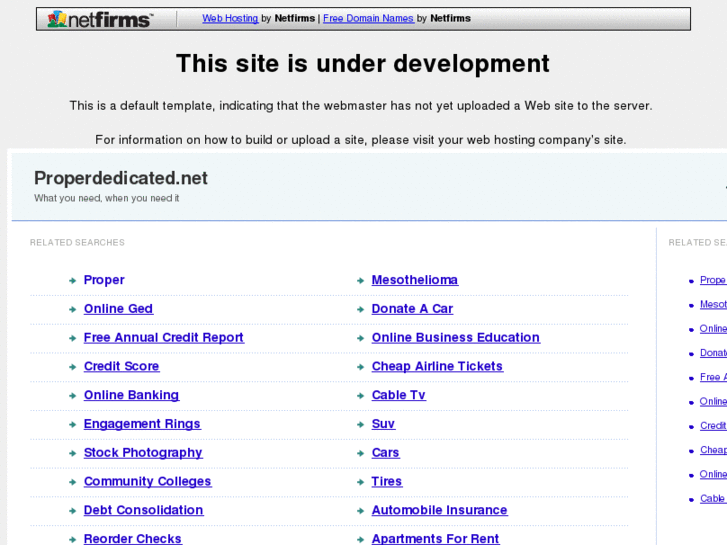Click arrow icon beside Credit Score
This screenshot has height=545, width=727.
[x=72, y=367]
